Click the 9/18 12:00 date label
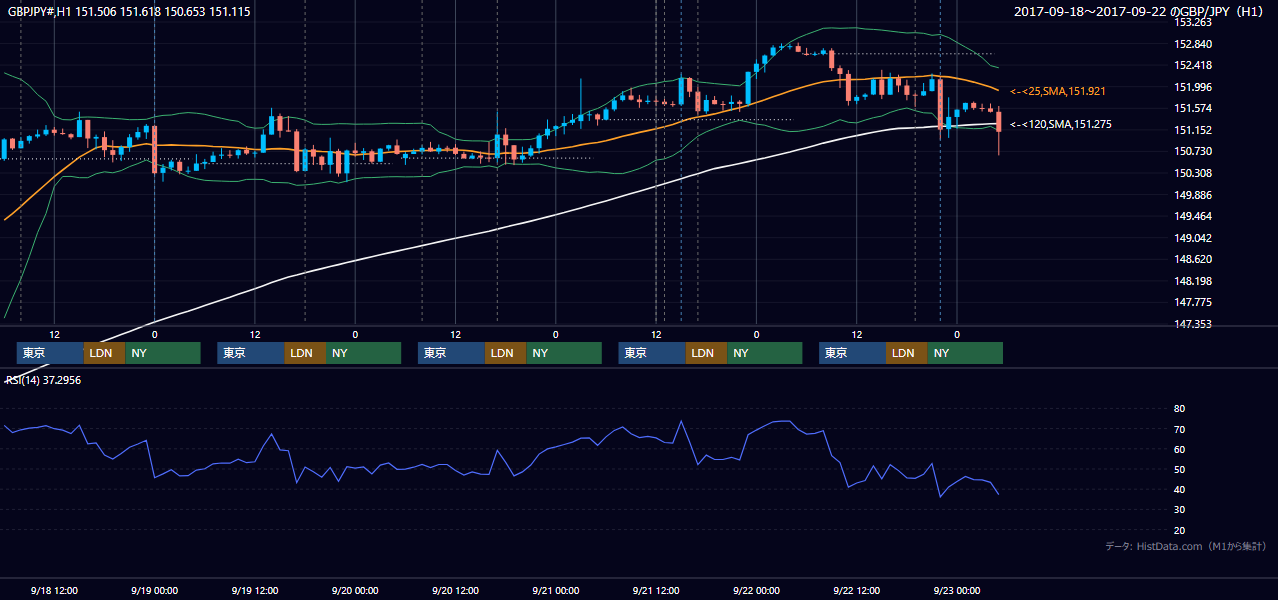The width and height of the screenshot is (1278, 600). [x=54, y=591]
